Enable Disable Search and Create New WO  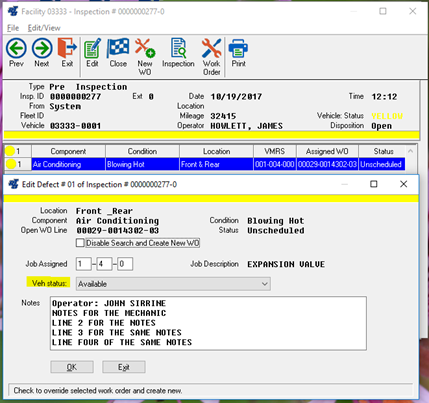(x=80, y=243)
